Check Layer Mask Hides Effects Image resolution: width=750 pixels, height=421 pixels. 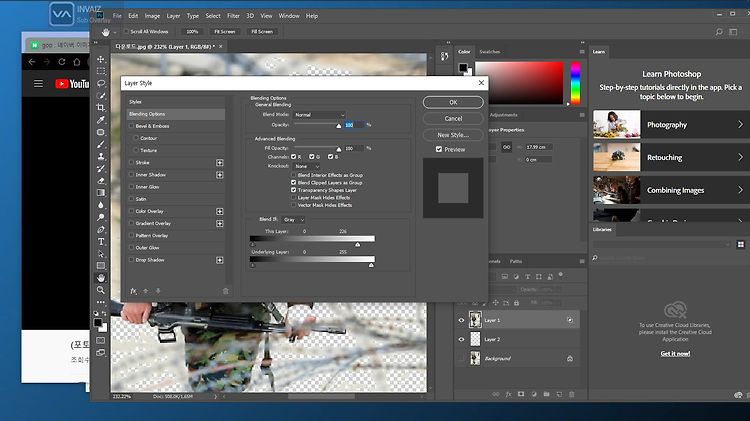click(294, 197)
